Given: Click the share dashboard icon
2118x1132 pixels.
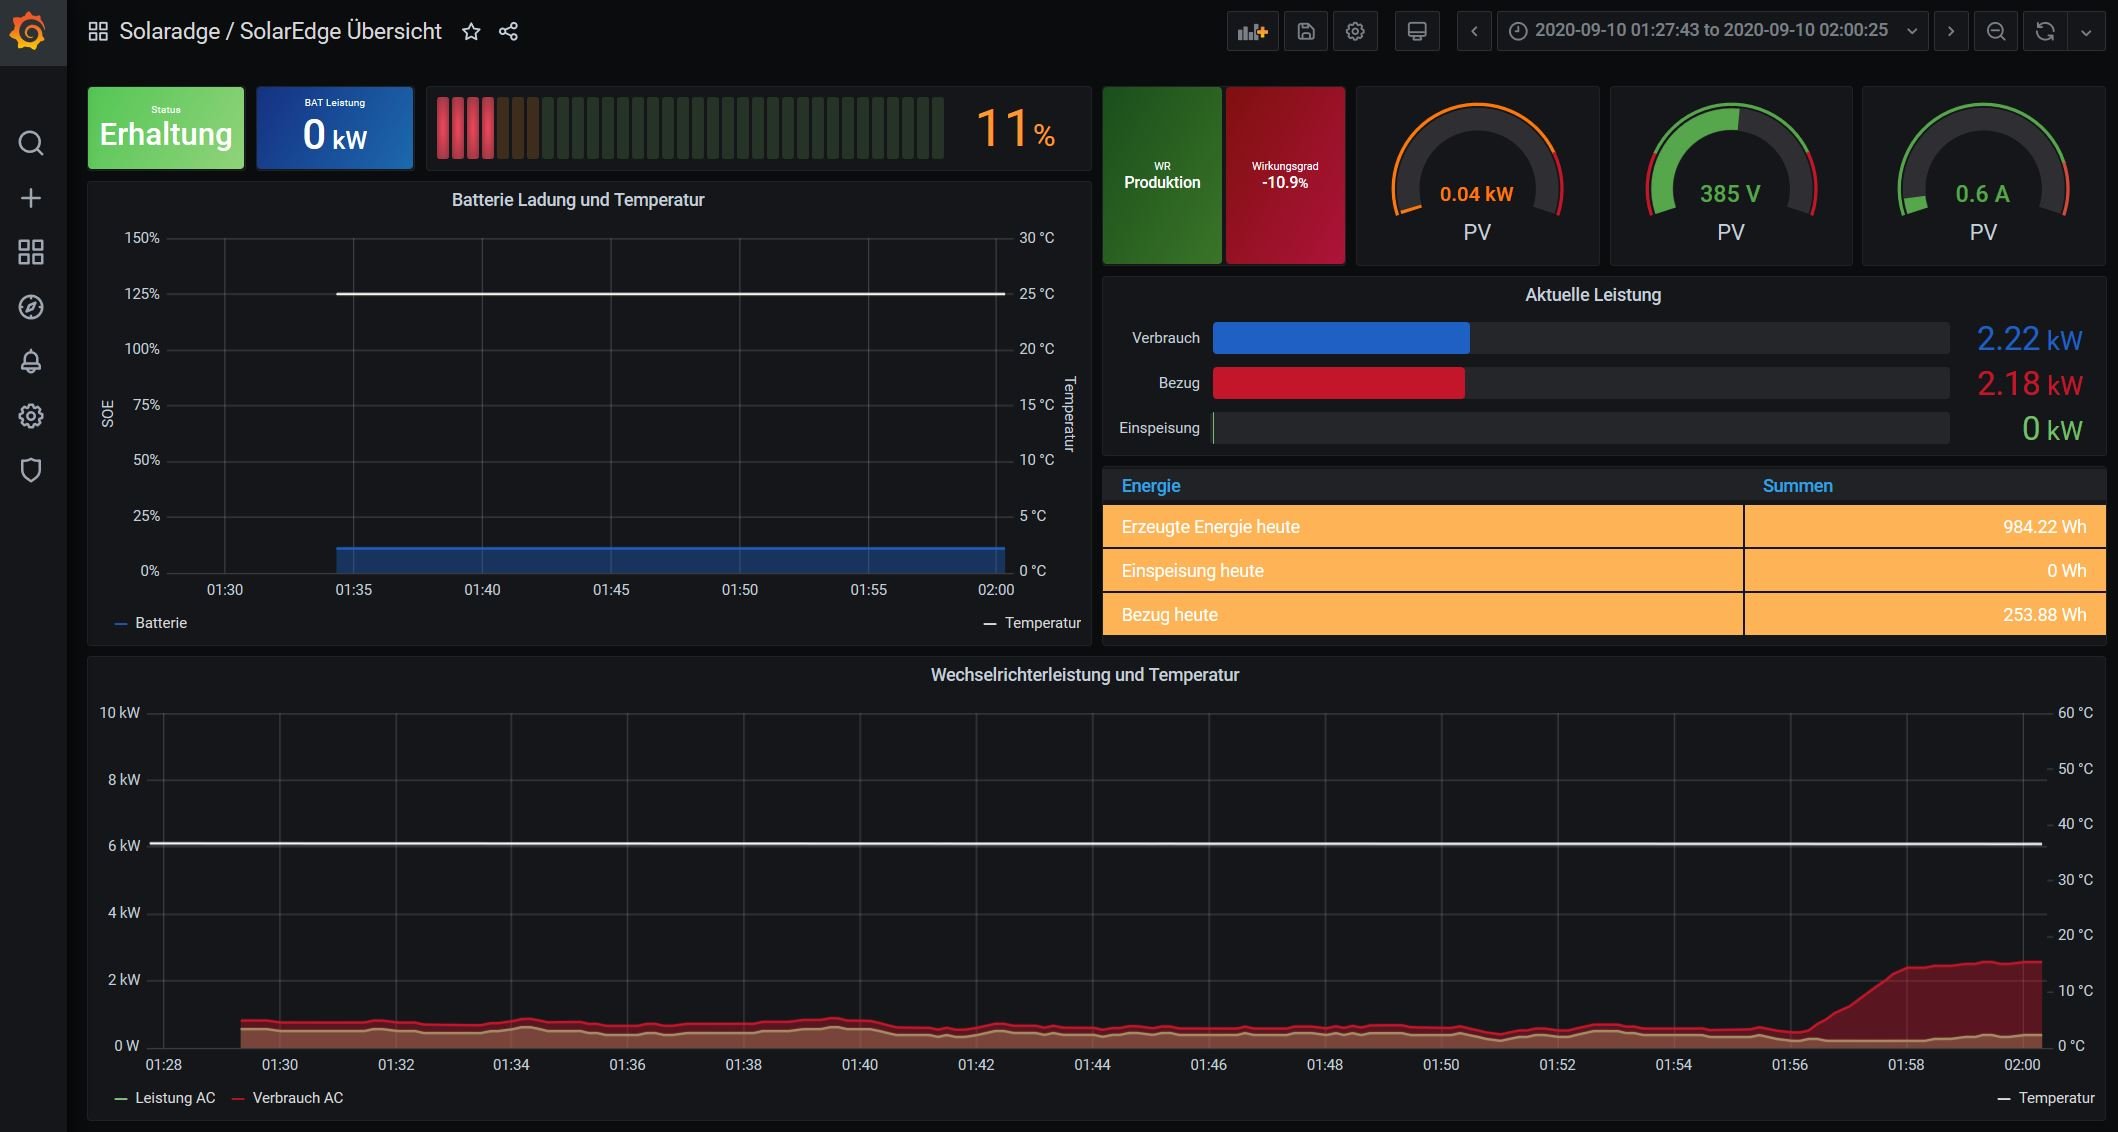Looking at the screenshot, I should coord(508,32).
